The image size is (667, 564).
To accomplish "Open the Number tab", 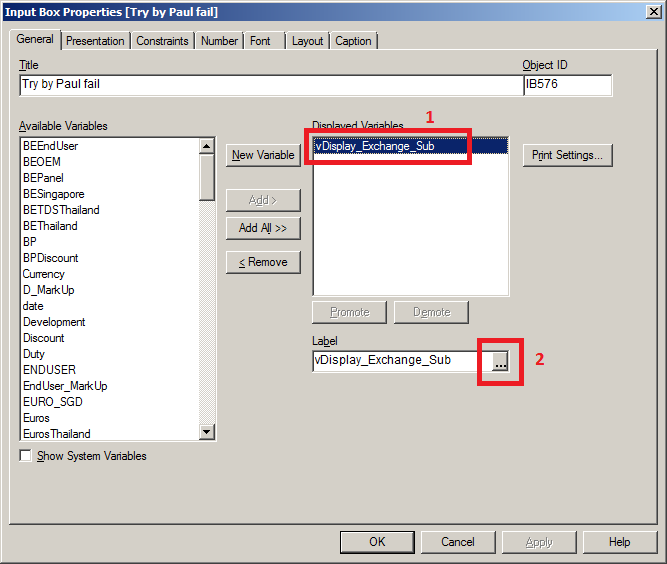I will (x=219, y=41).
